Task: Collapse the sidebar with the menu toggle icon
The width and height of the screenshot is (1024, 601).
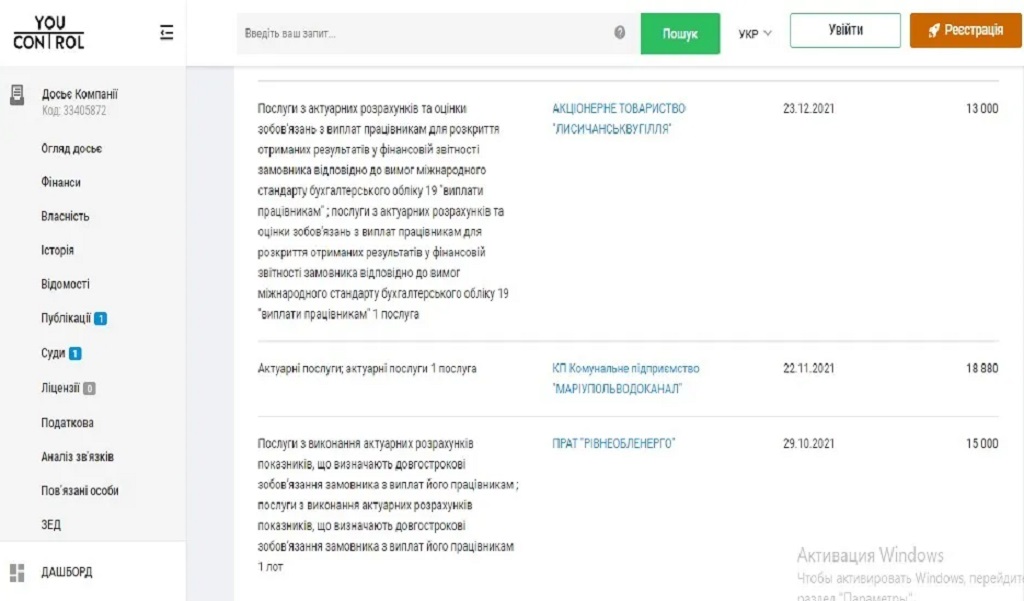Action: click(x=167, y=33)
